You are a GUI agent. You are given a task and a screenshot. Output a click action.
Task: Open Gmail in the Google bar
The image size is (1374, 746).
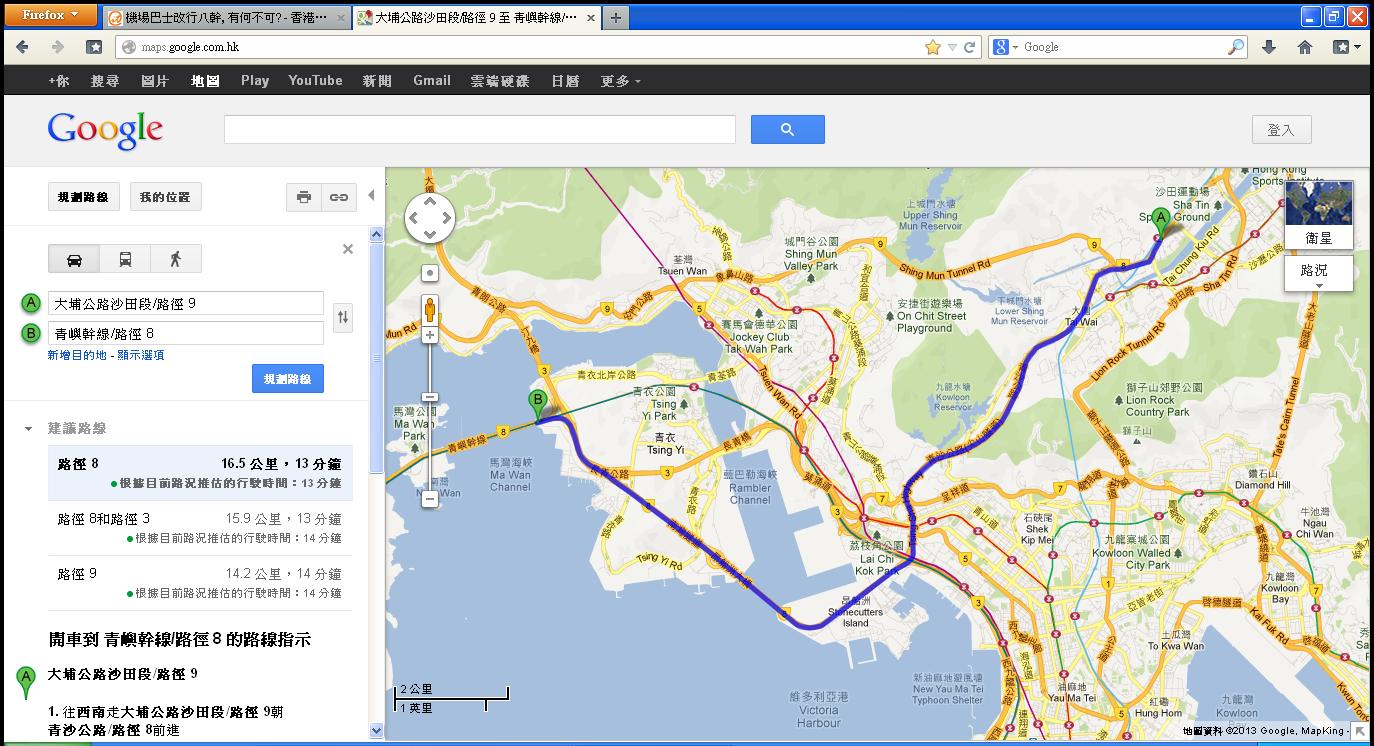(x=432, y=81)
